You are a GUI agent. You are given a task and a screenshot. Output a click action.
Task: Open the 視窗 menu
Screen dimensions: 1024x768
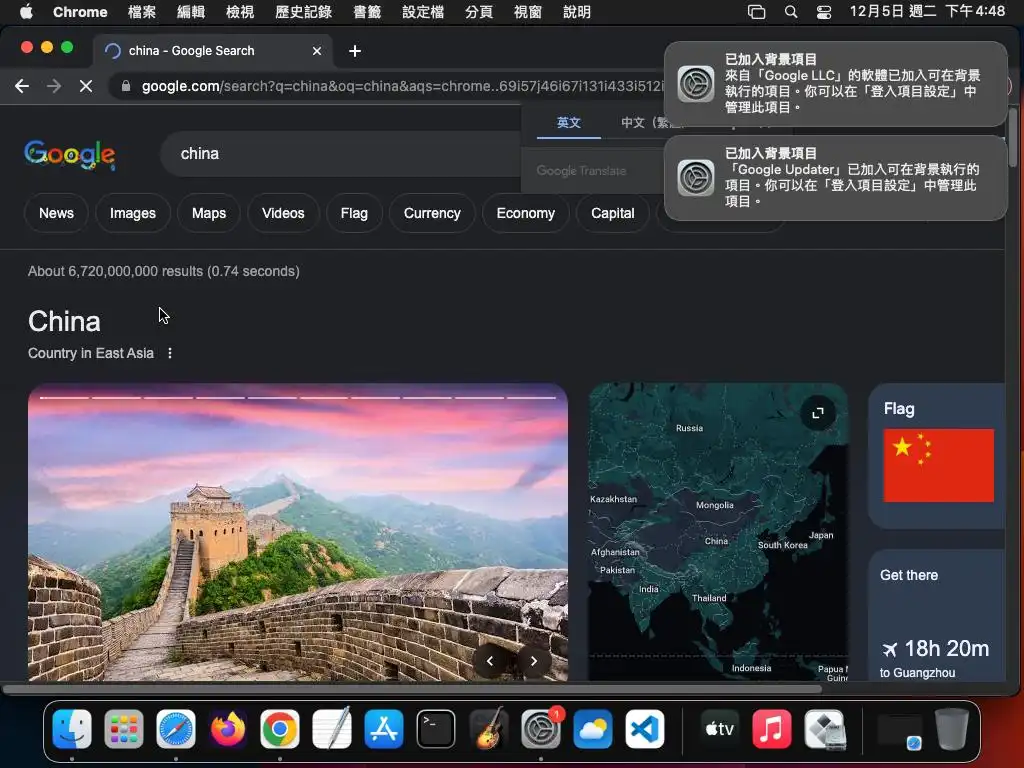pos(528,12)
